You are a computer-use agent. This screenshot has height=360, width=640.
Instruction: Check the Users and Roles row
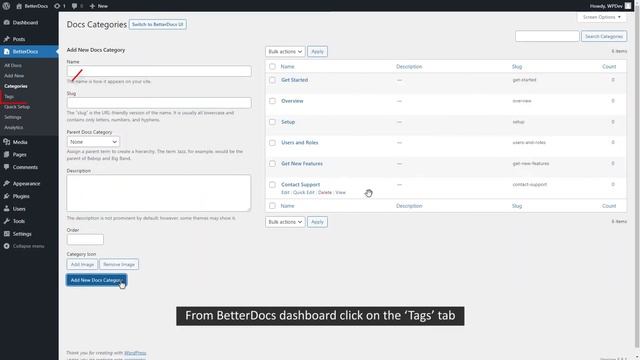coord(272,143)
